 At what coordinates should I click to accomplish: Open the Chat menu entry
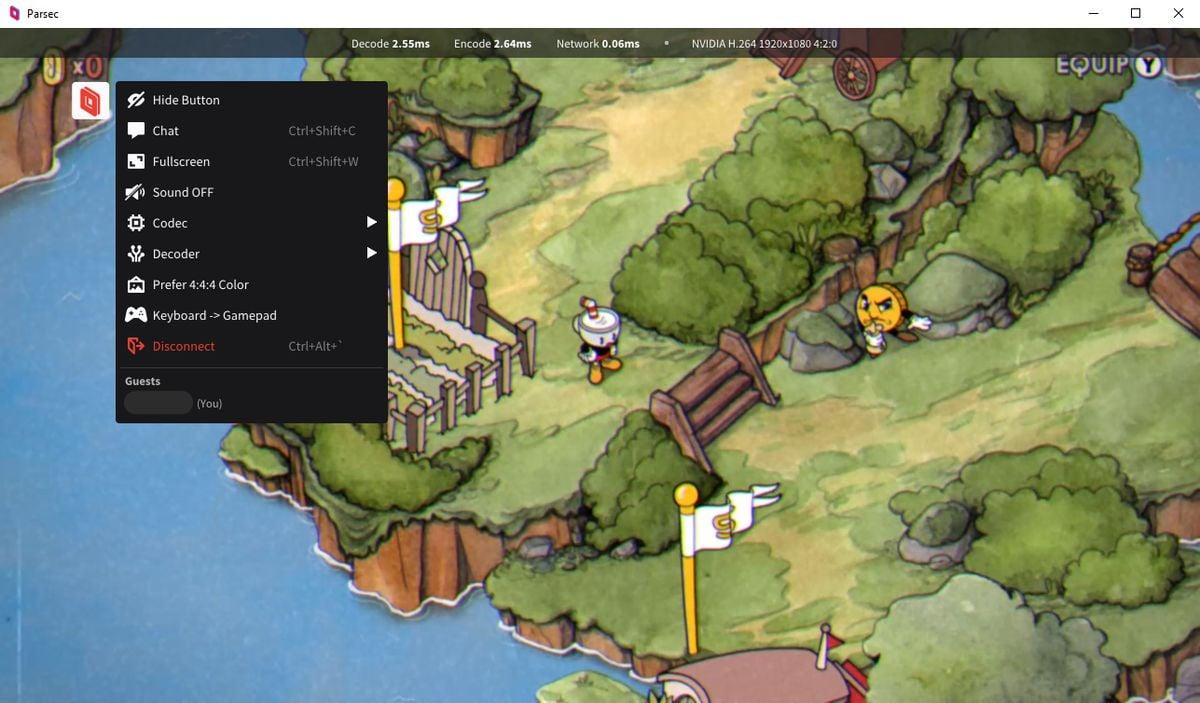(x=166, y=131)
